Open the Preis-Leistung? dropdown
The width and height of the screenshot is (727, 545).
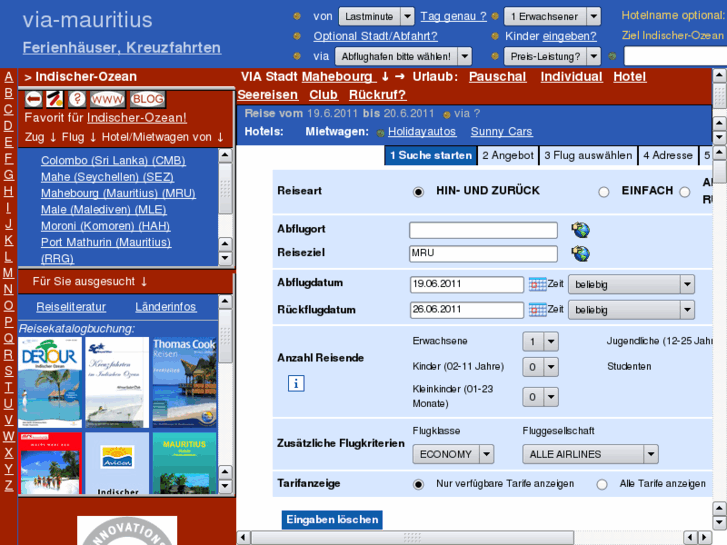(552, 57)
